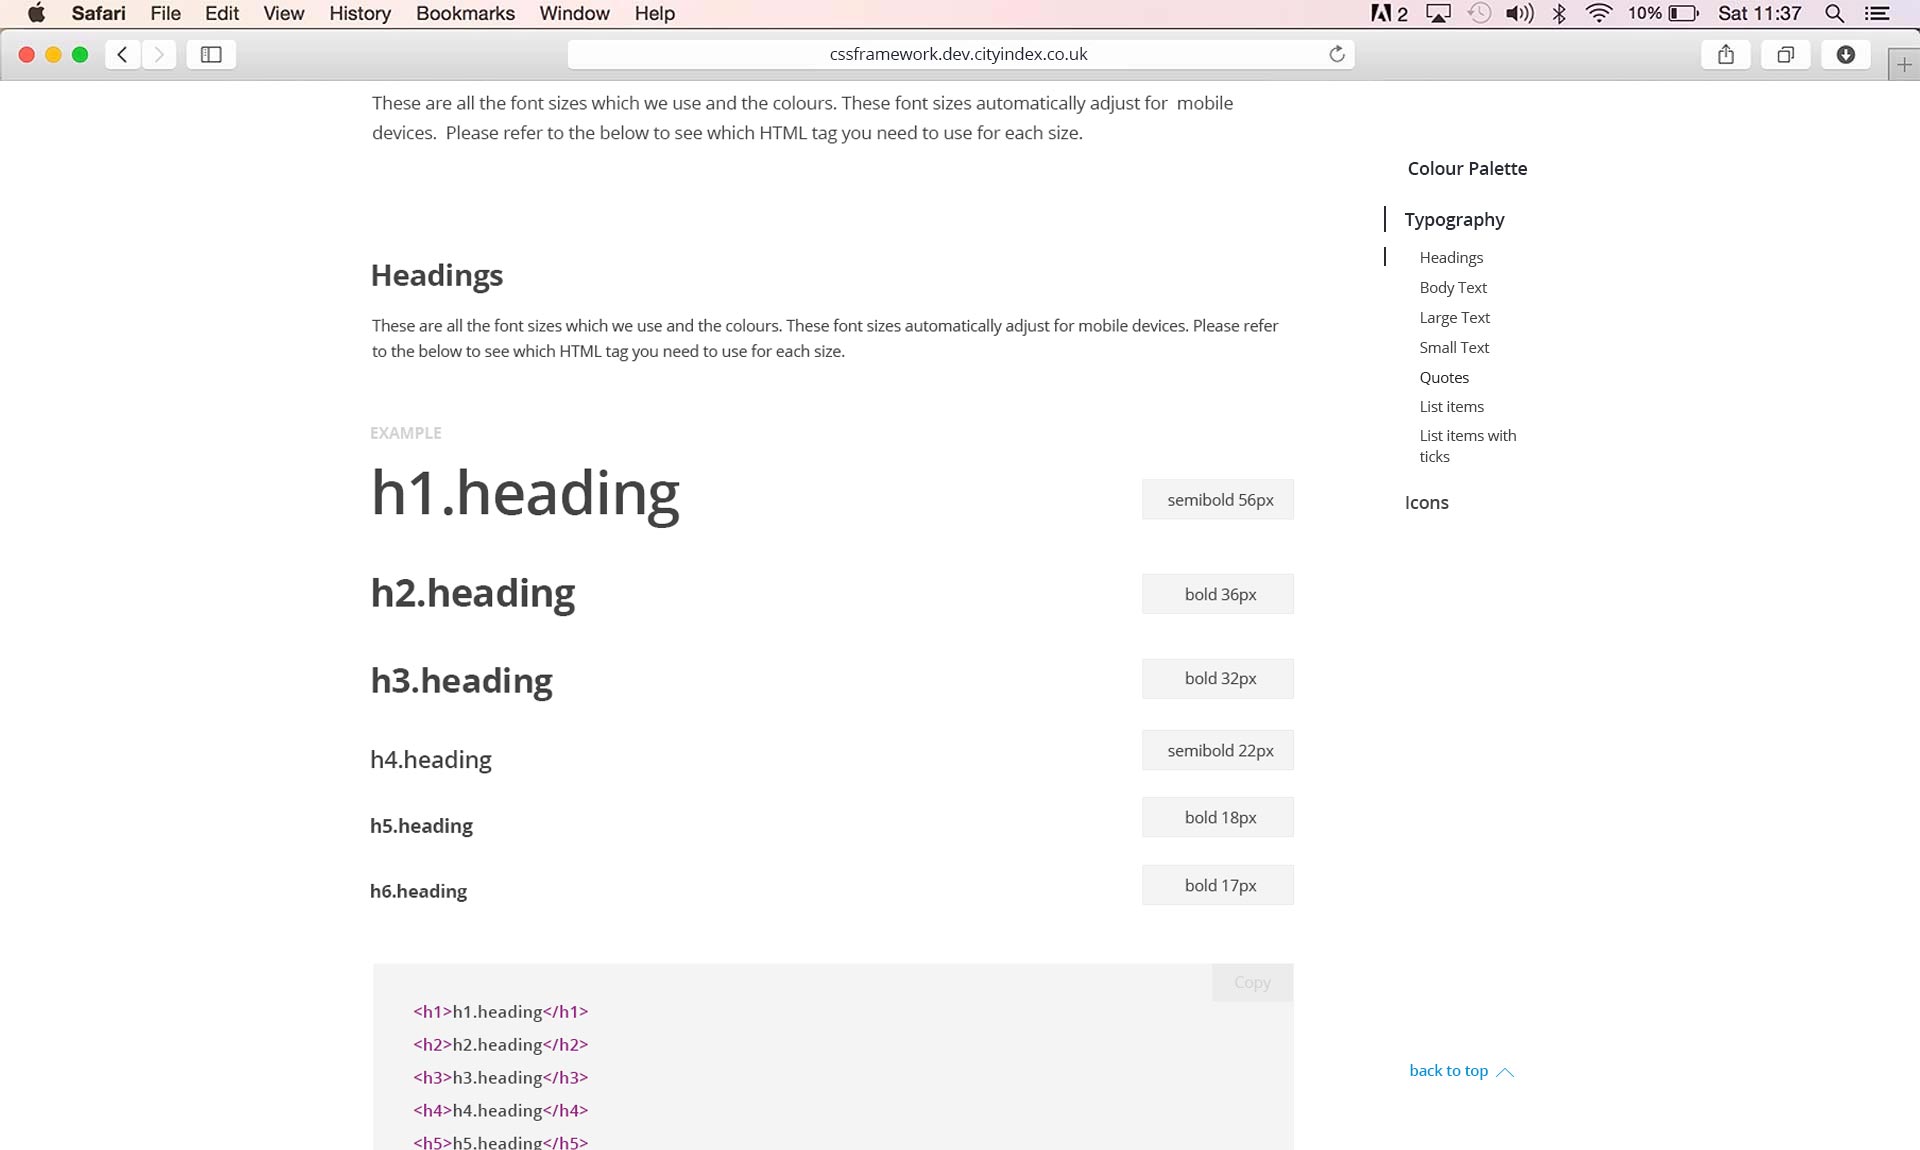Go to Colour Palette section

[1466, 168]
